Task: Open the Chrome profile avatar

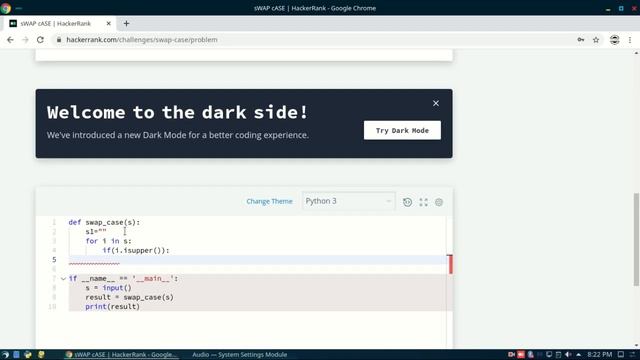Action: point(614,40)
